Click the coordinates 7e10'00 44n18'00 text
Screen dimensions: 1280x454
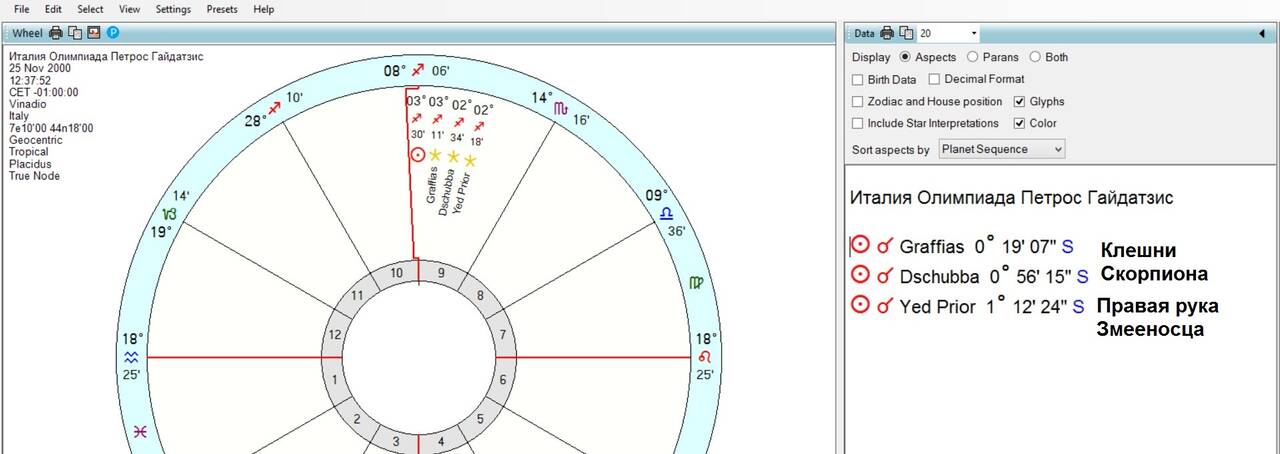coord(51,128)
